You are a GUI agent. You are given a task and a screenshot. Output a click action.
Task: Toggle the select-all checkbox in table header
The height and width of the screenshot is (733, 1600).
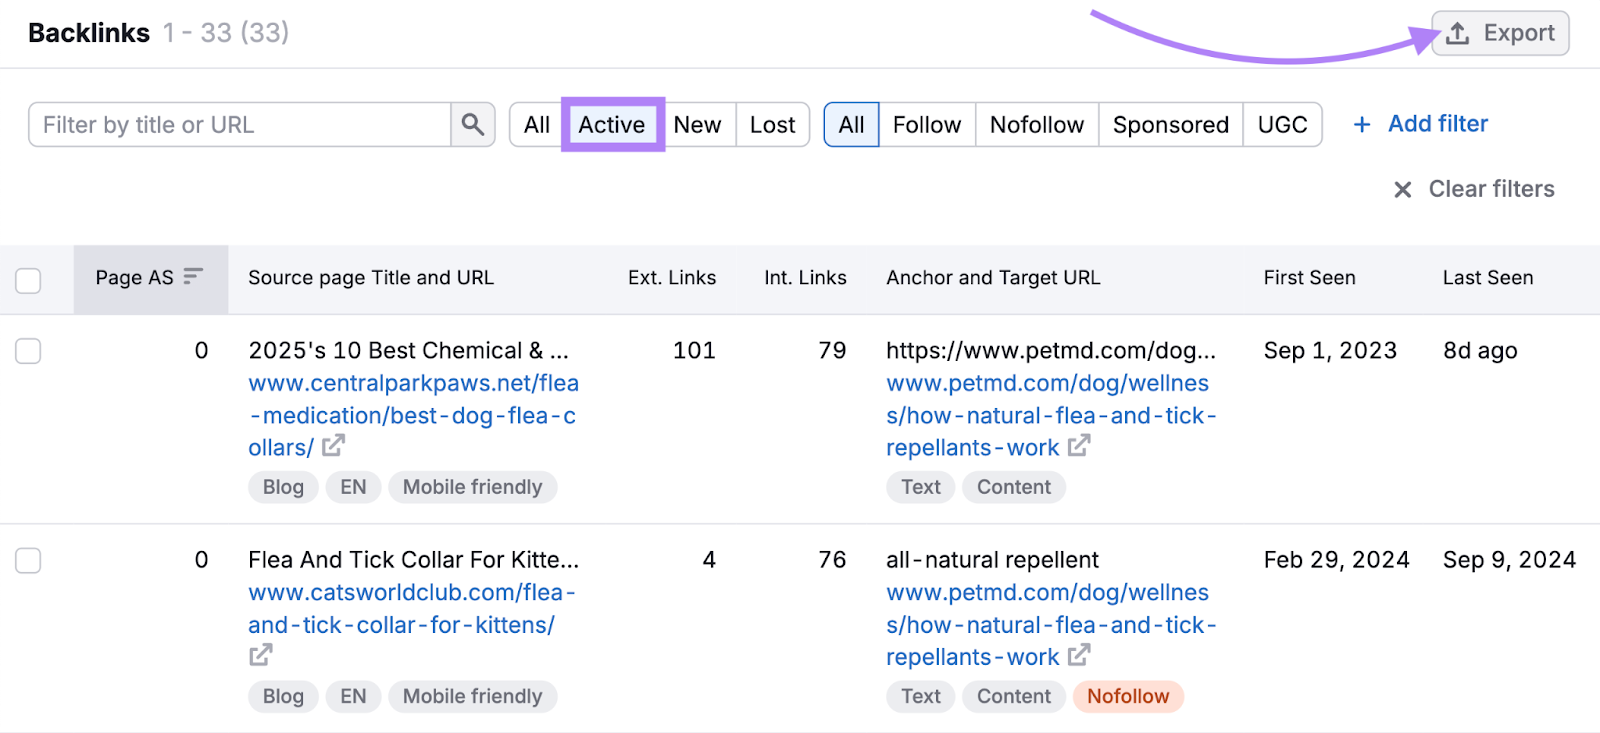(28, 280)
